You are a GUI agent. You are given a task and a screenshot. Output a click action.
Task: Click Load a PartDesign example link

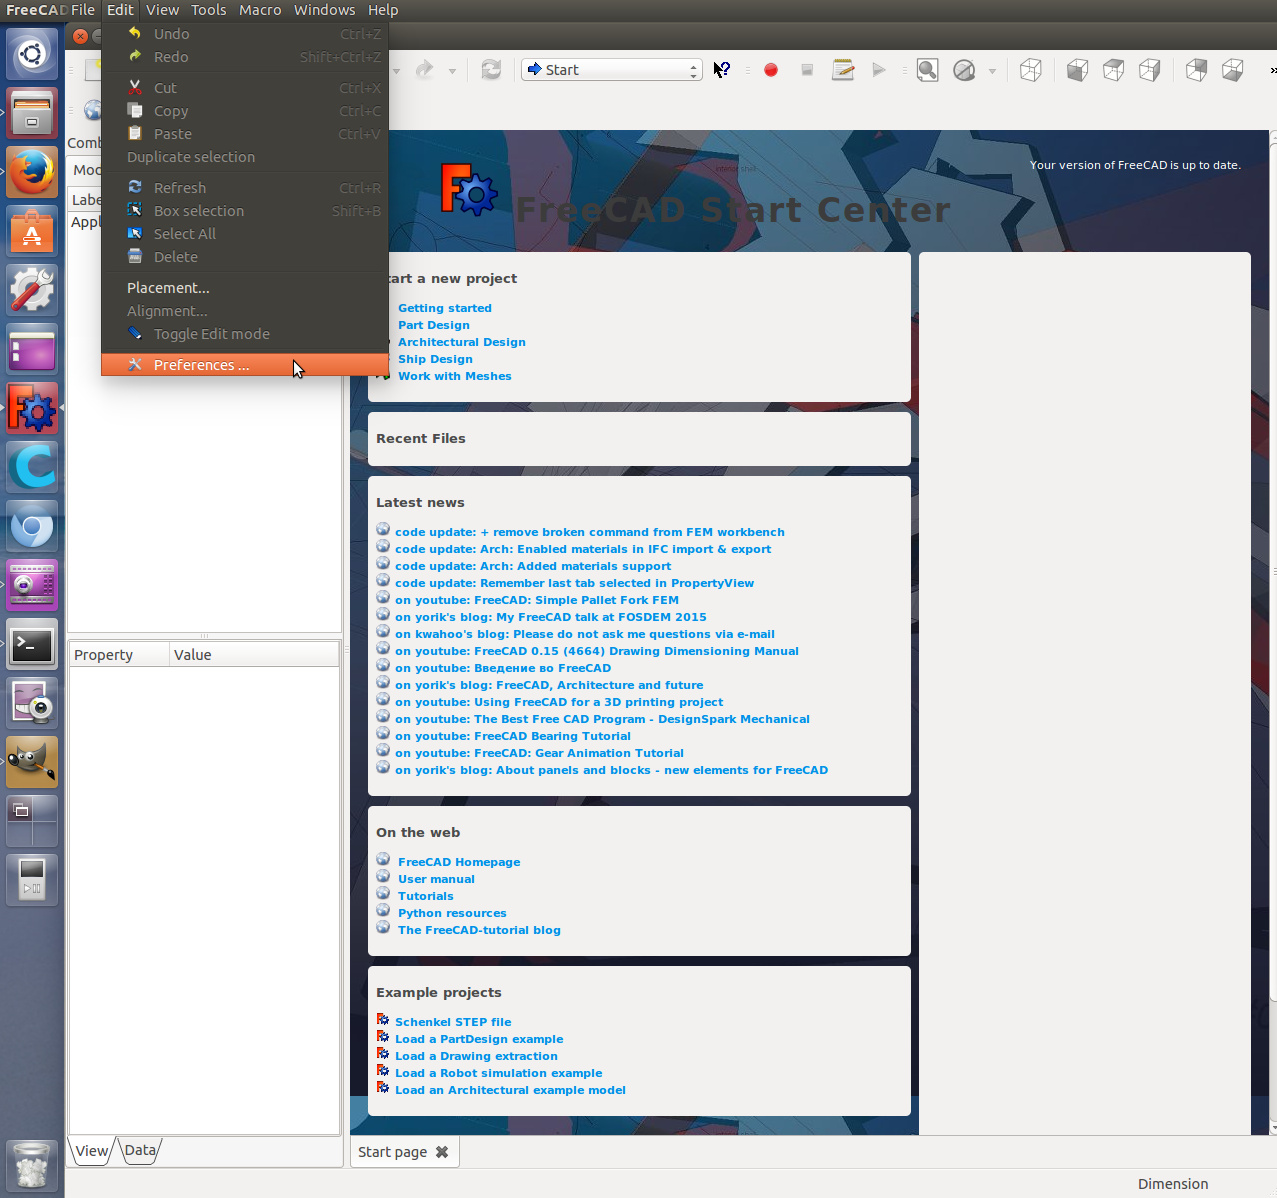coord(478,1039)
